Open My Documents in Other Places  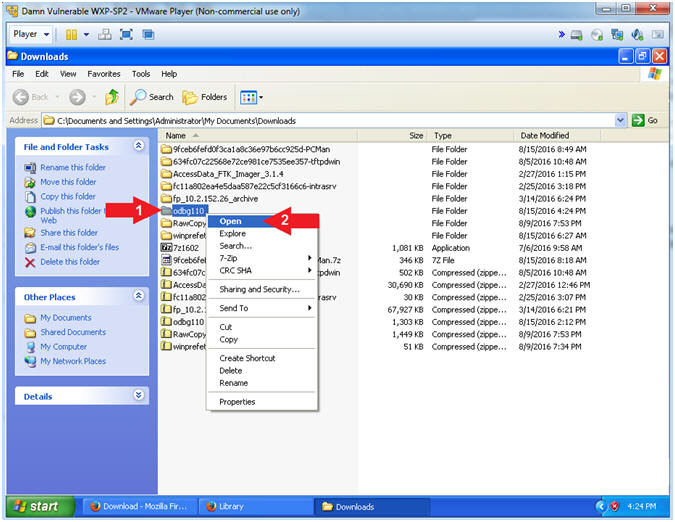(x=66, y=318)
